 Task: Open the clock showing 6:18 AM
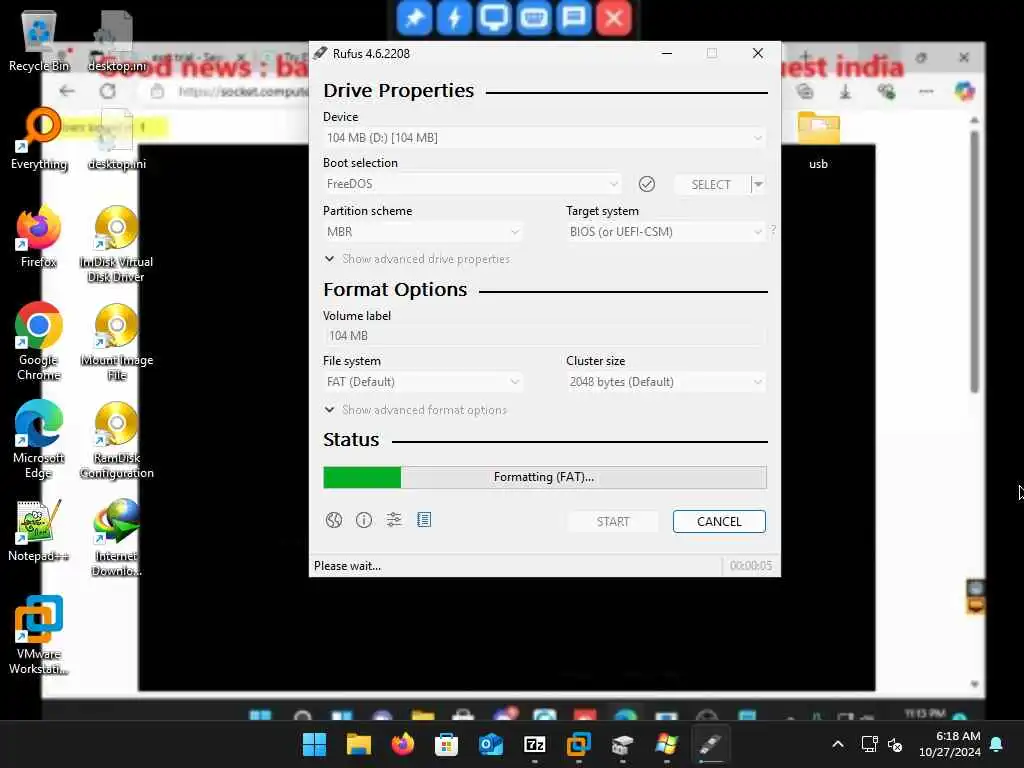(x=950, y=744)
